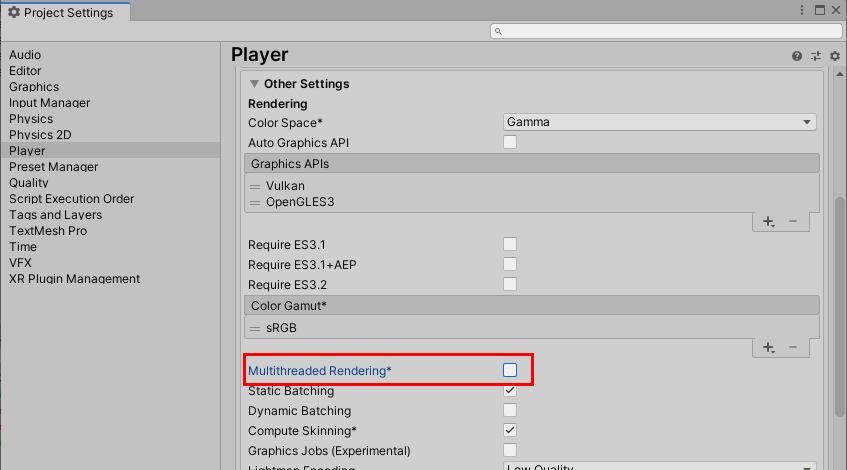The height and width of the screenshot is (470, 847).
Task: Open Input Manager settings category
Action: (x=50, y=103)
